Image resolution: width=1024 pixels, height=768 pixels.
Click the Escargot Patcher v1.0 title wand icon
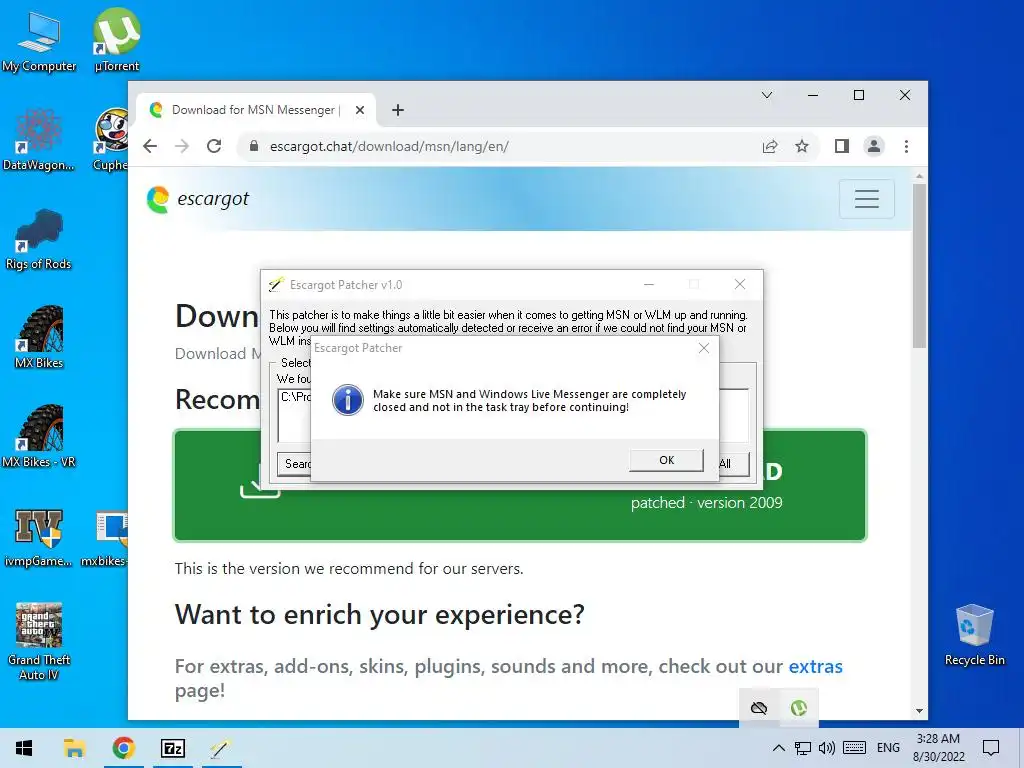click(x=276, y=285)
